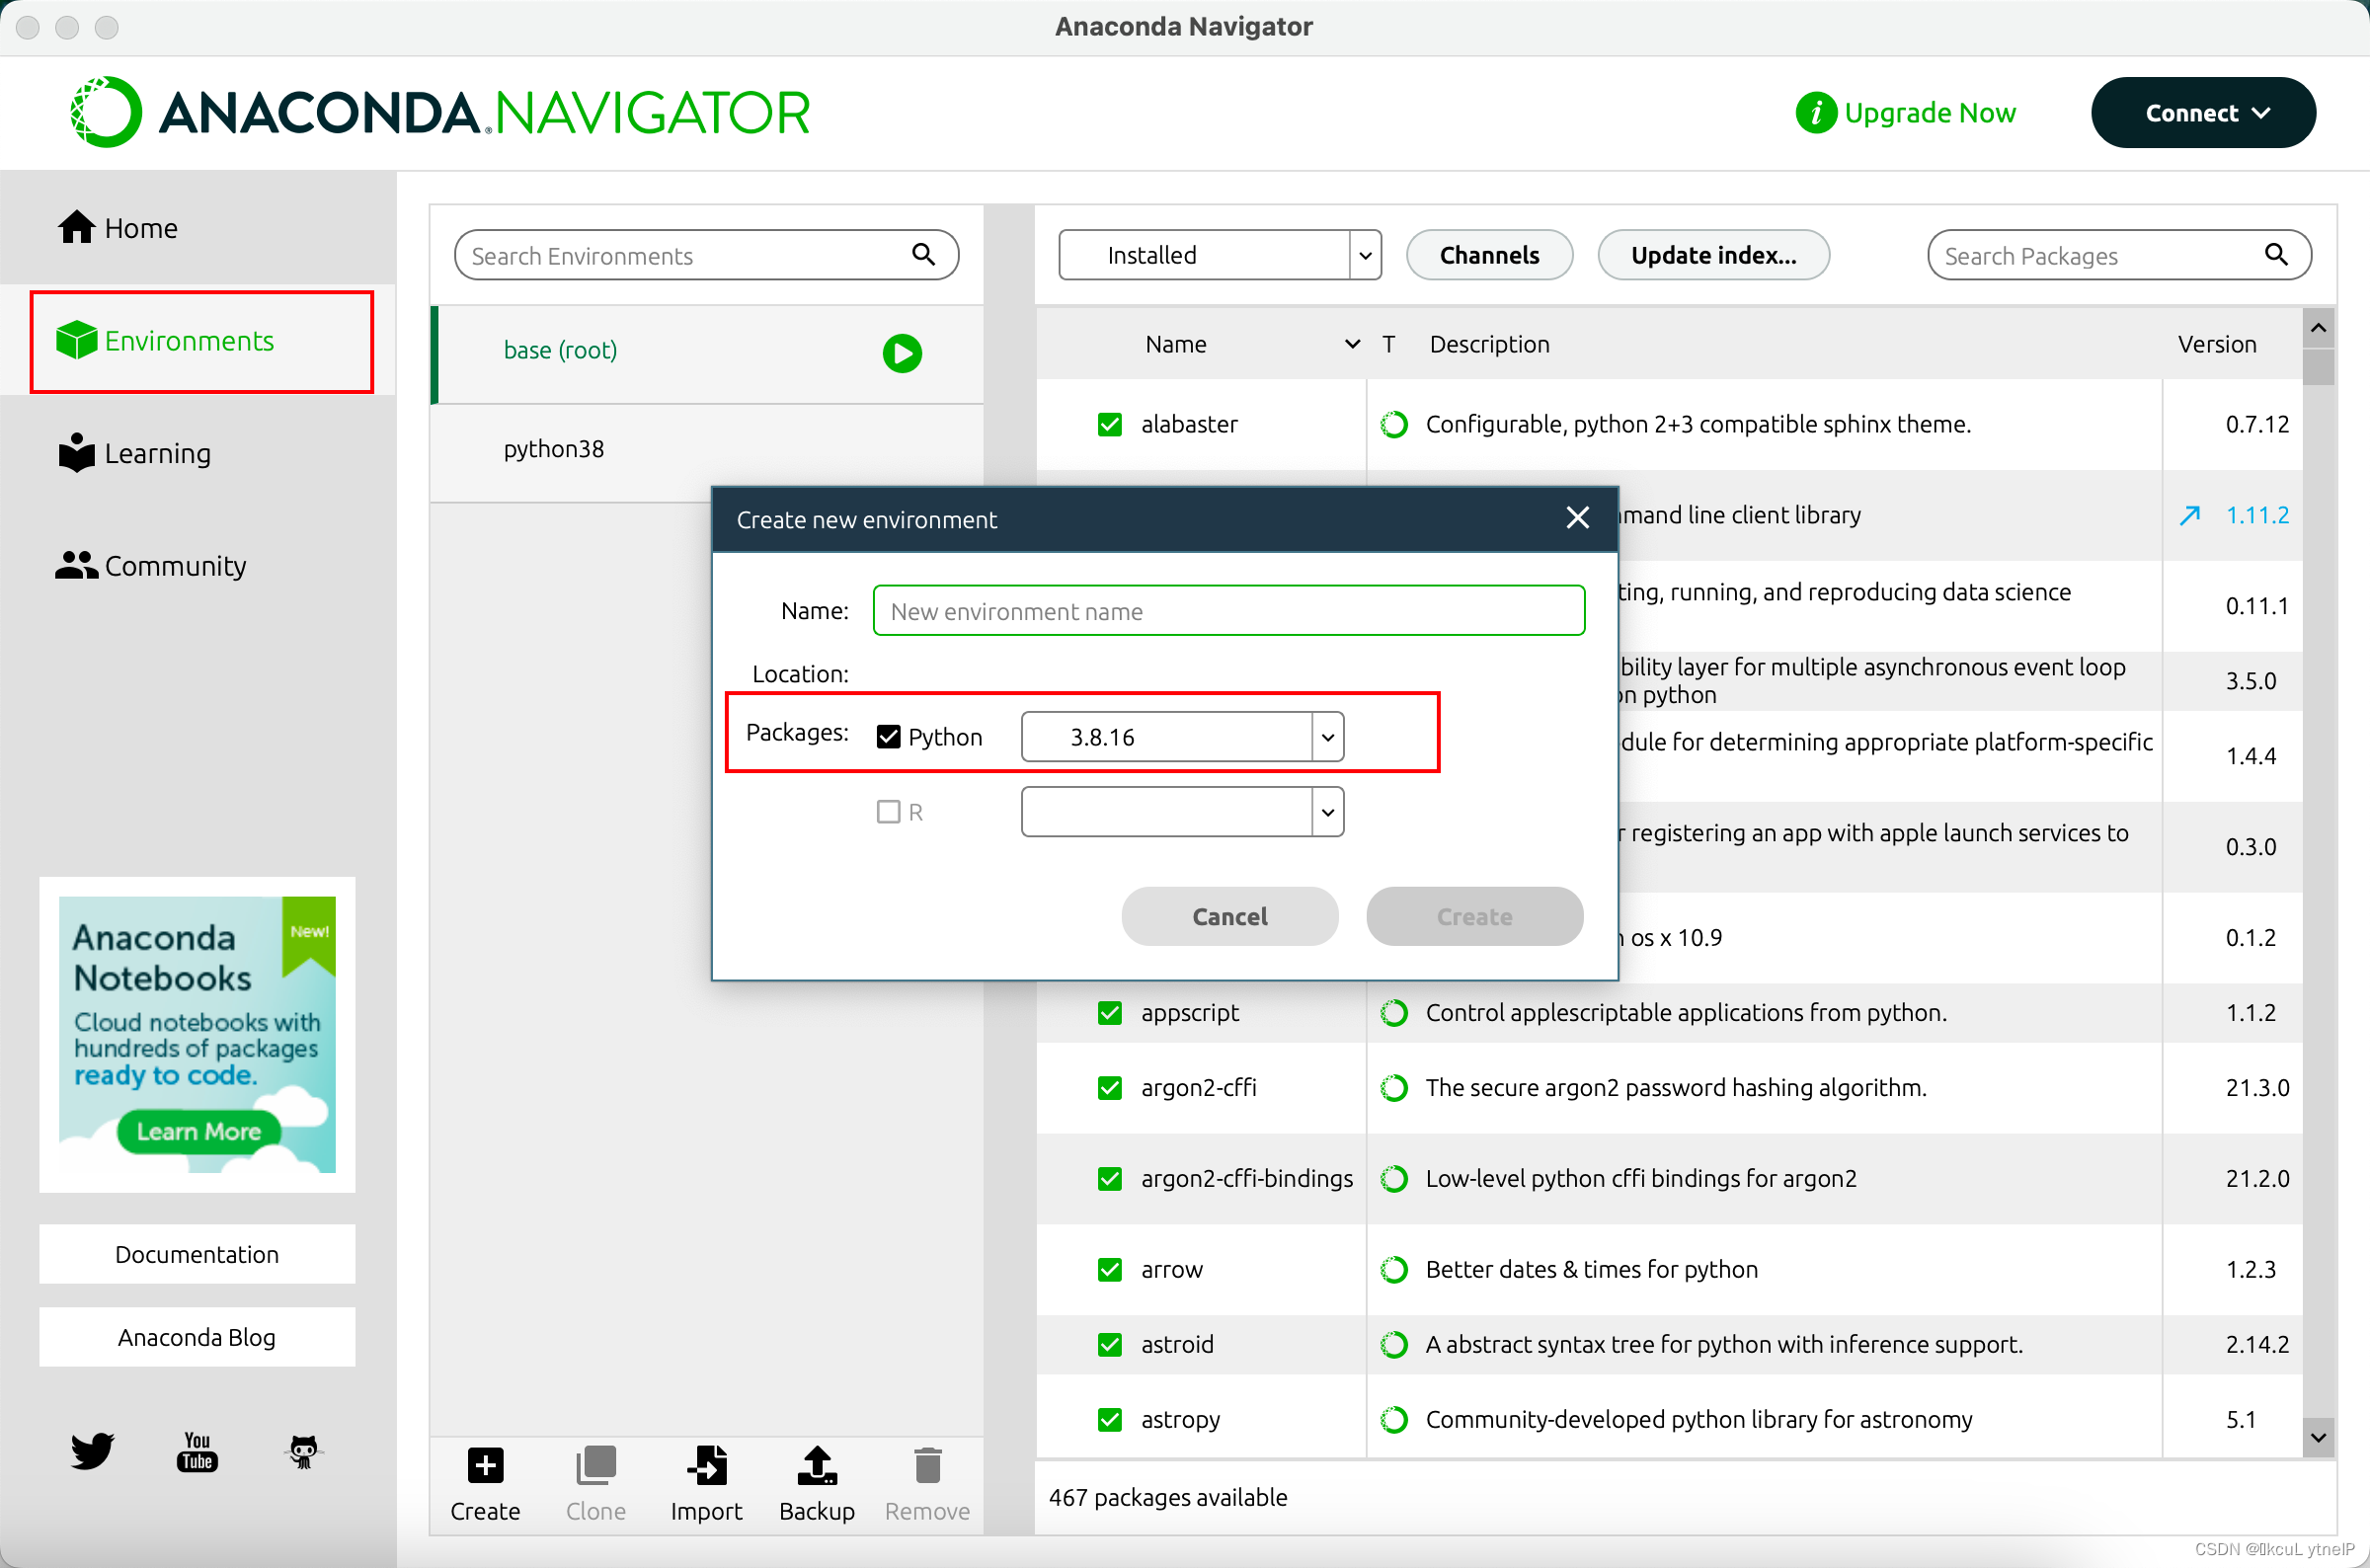This screenshot has height=1568, width=2370.
Task: Sort packages by the Name column arrow
Action: [x=1352, y=344]
